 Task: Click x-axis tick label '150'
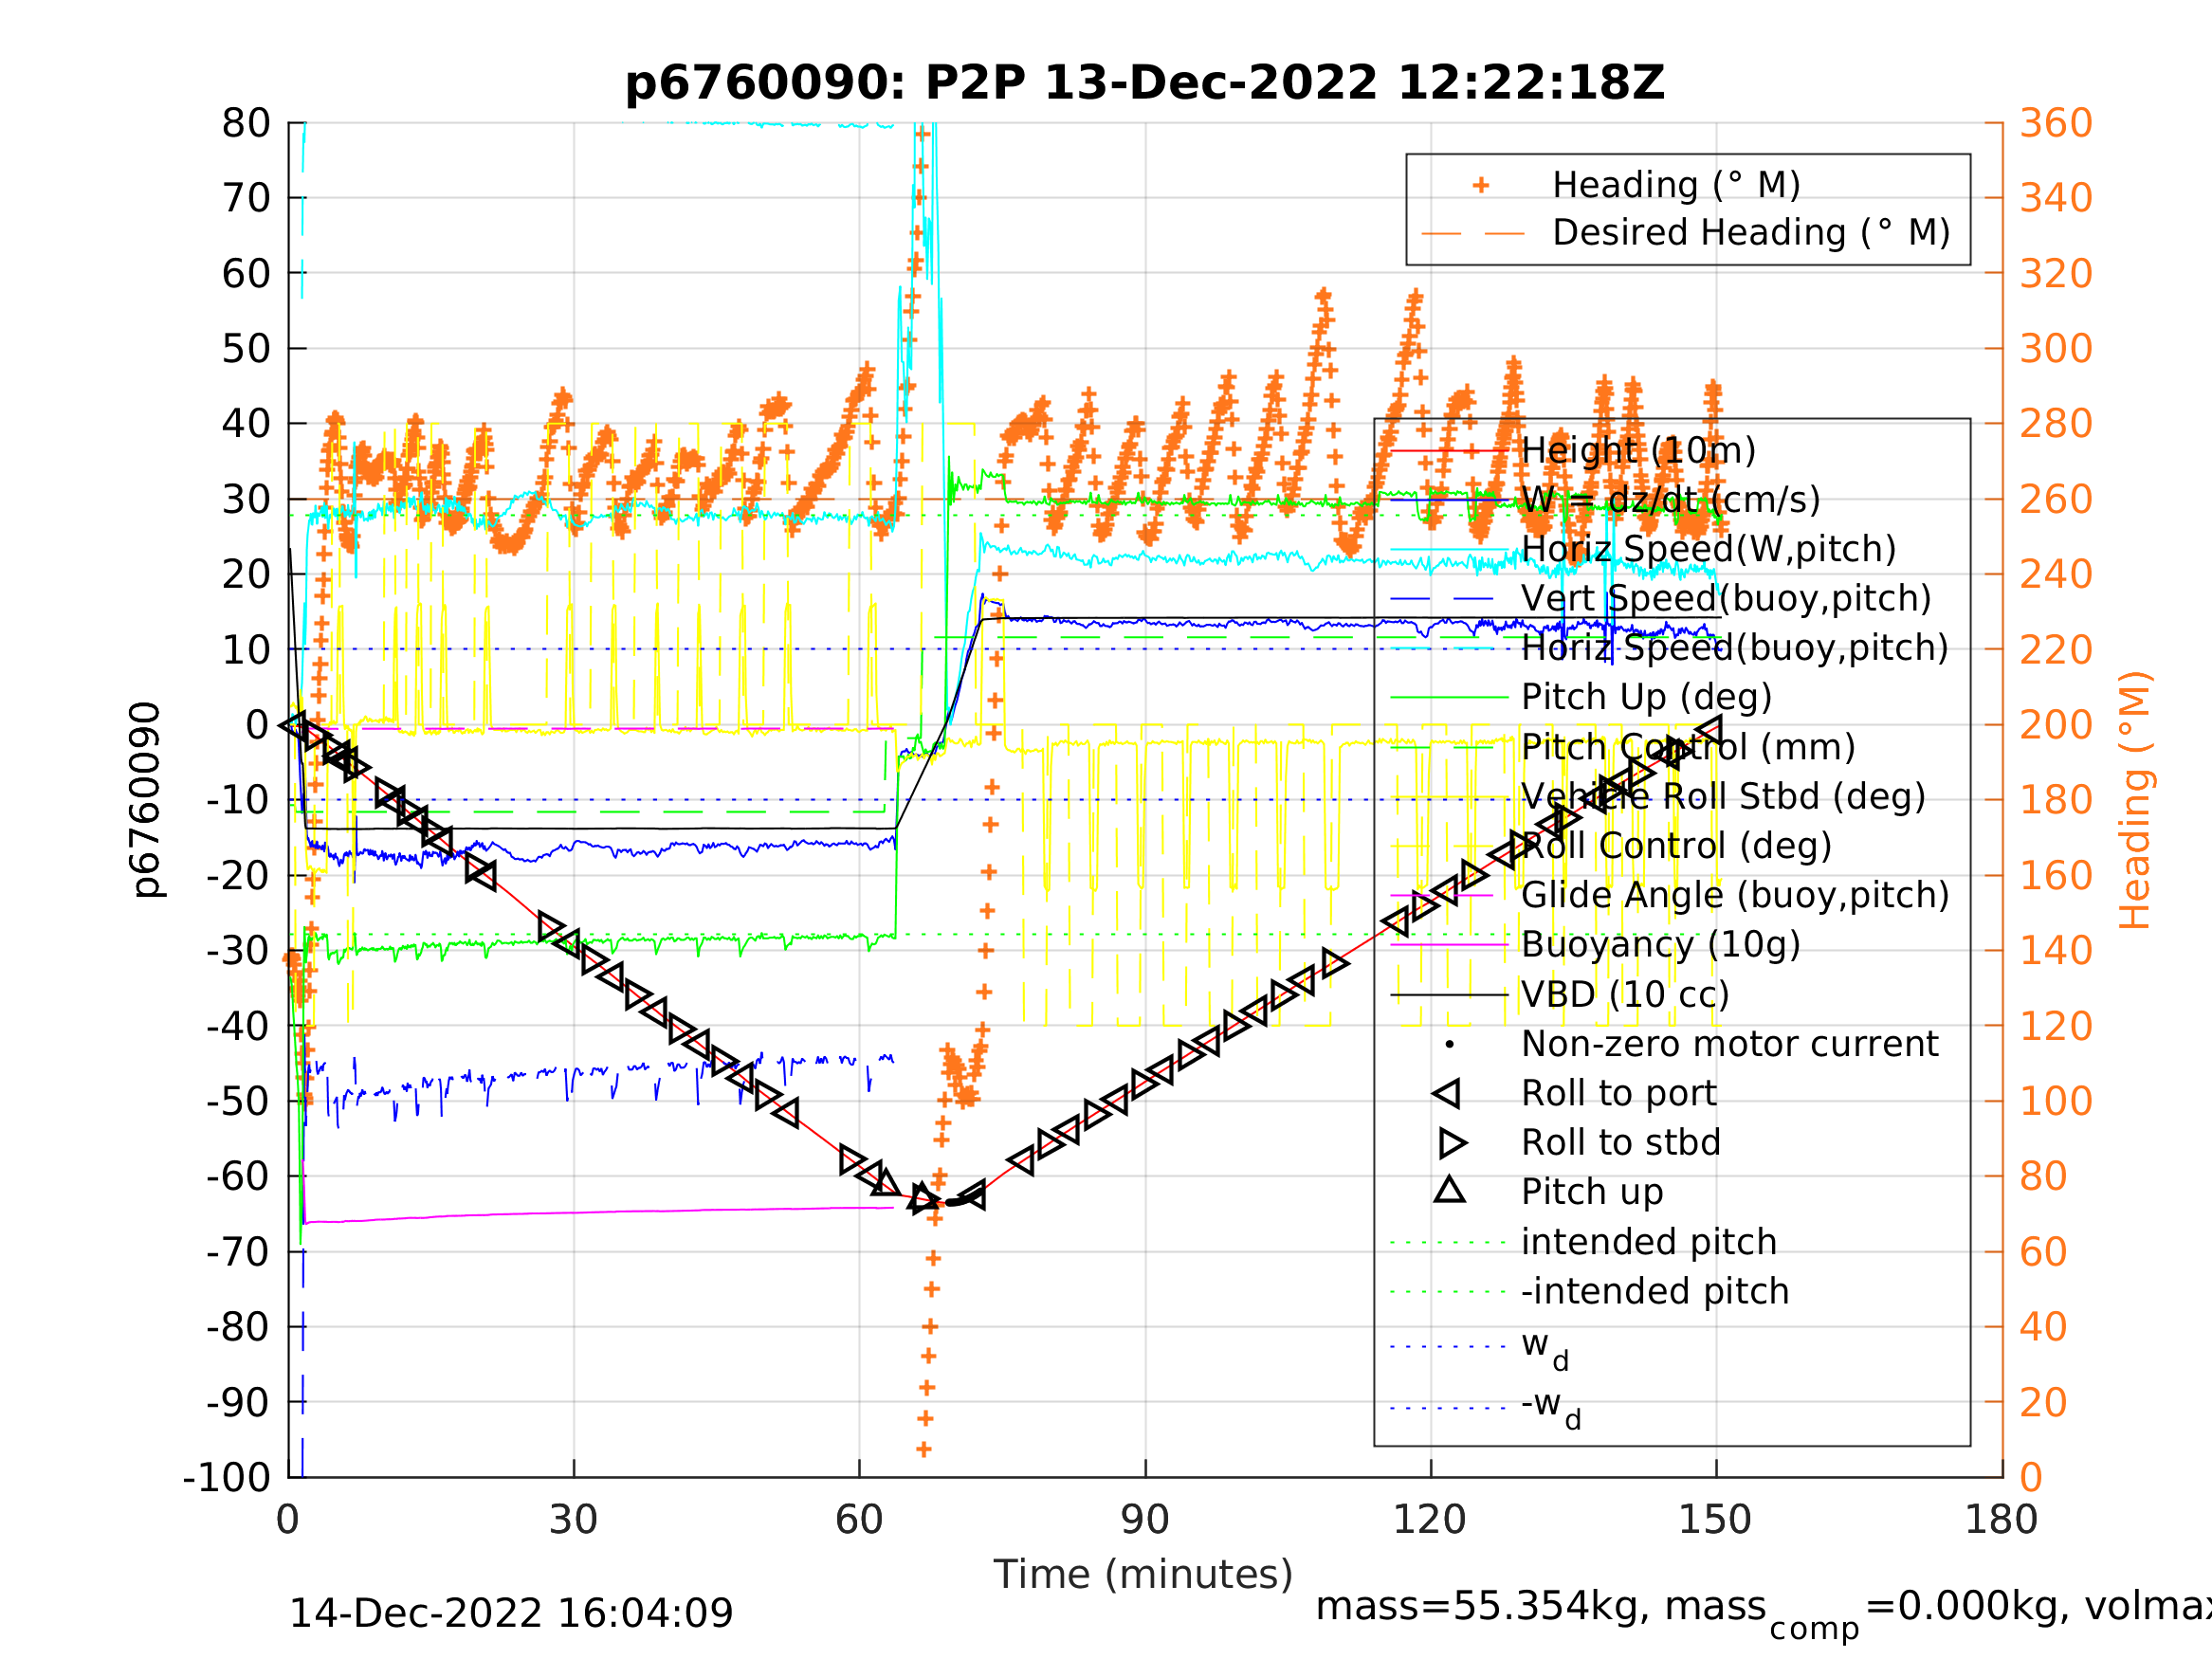(1715, 1520)
